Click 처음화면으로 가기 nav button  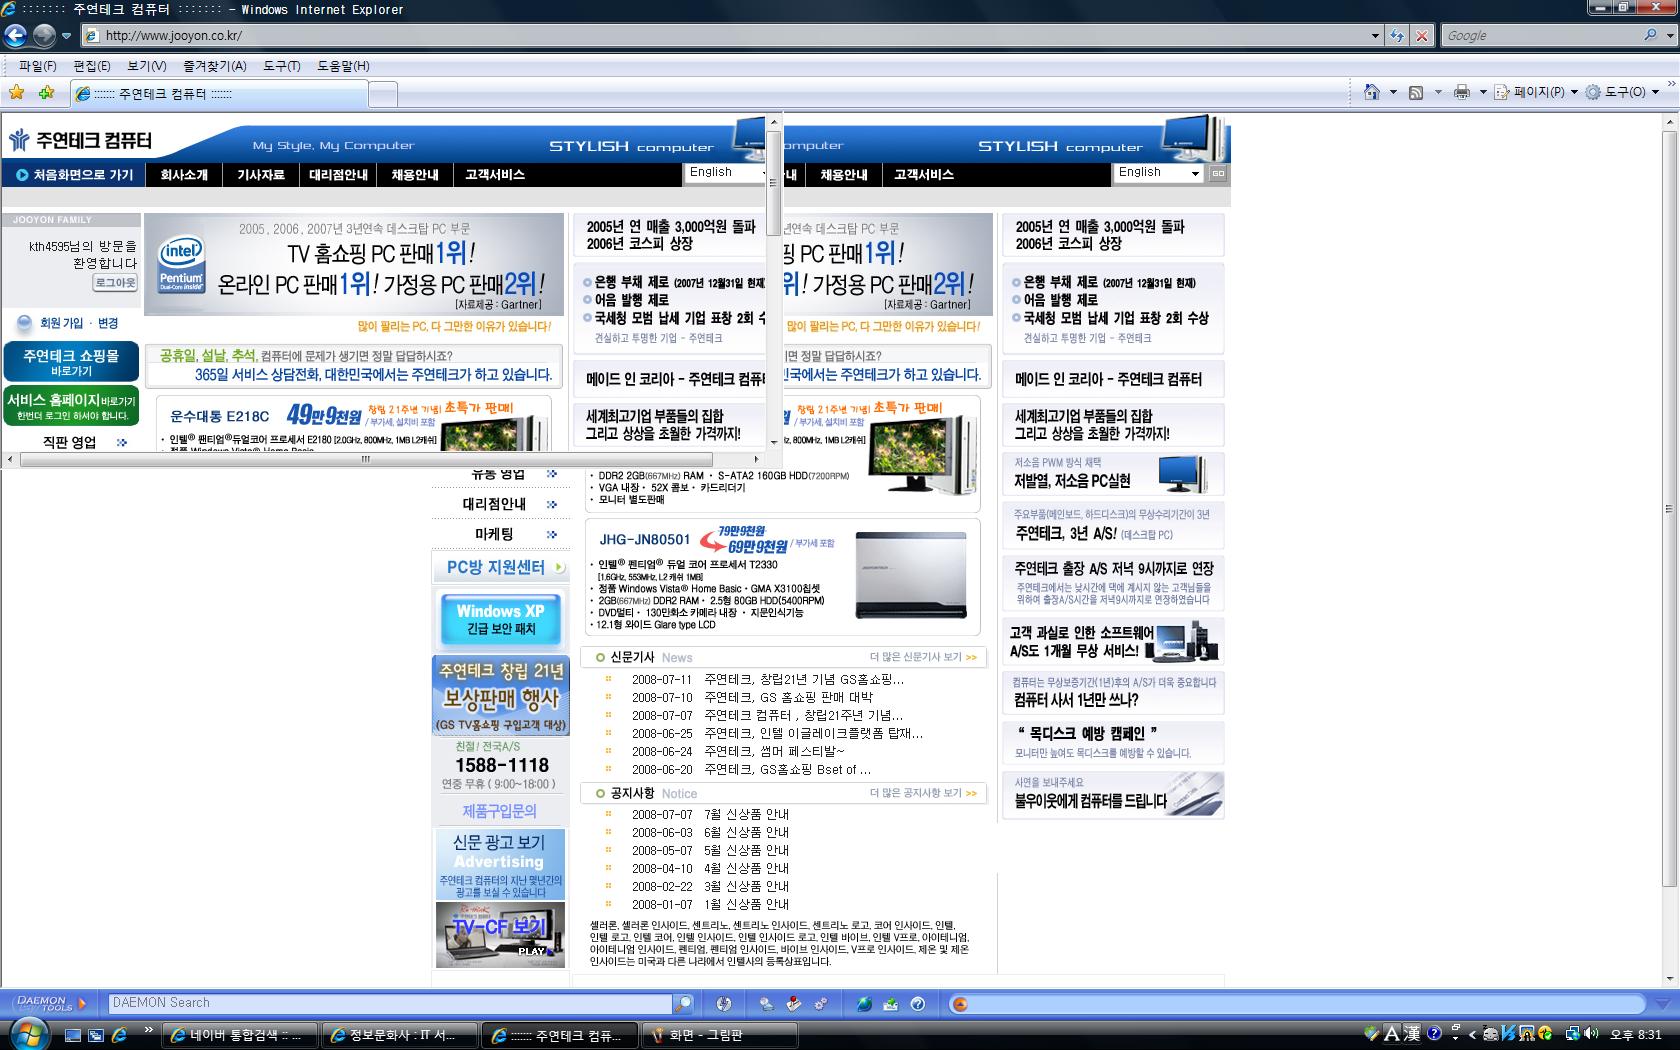75,174
